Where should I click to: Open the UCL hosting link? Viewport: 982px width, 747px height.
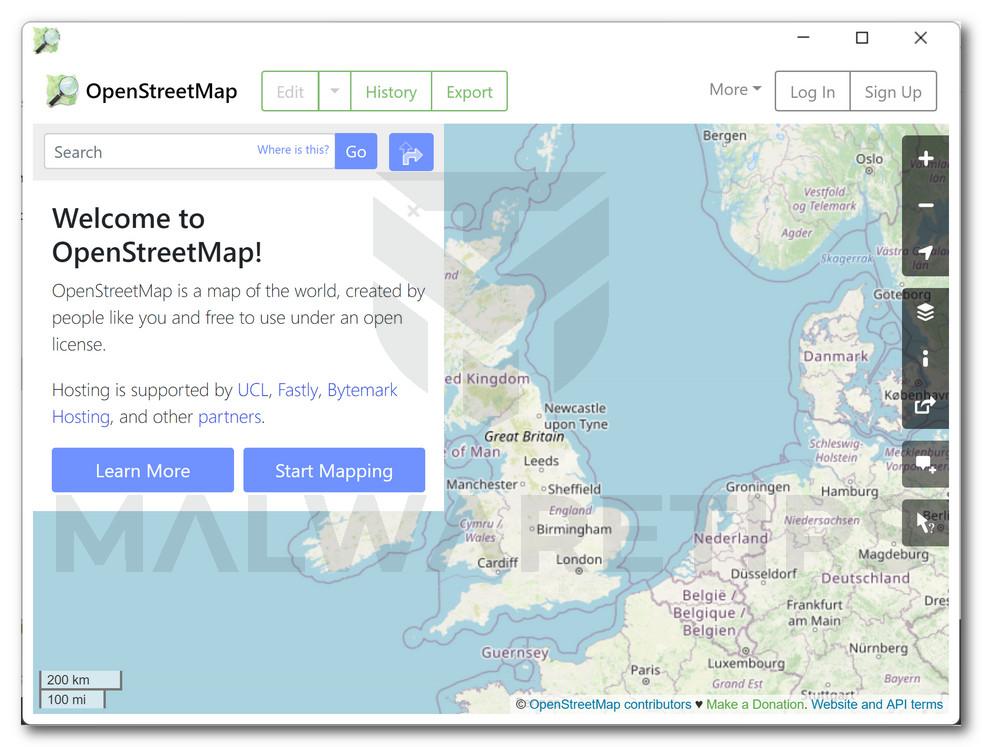click(x=252, y=390)
